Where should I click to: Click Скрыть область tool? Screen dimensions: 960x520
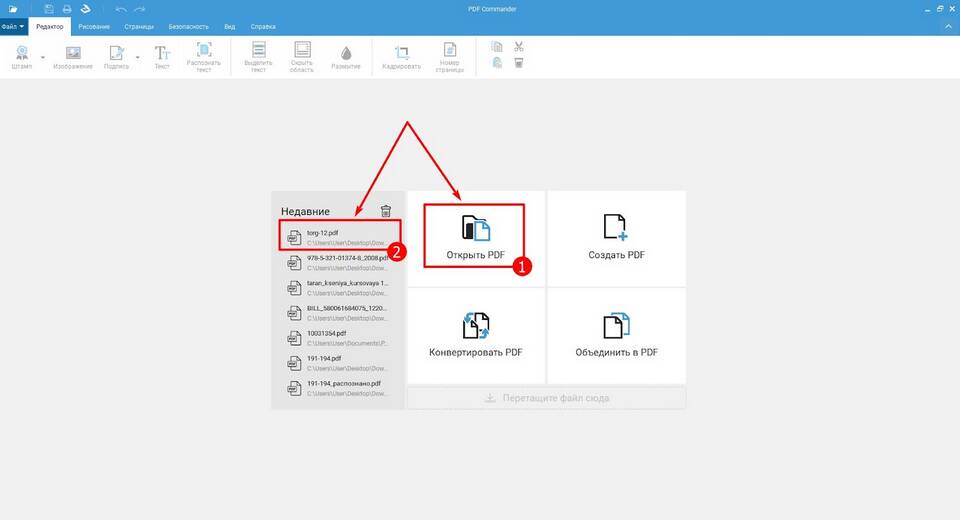[302, 57]
